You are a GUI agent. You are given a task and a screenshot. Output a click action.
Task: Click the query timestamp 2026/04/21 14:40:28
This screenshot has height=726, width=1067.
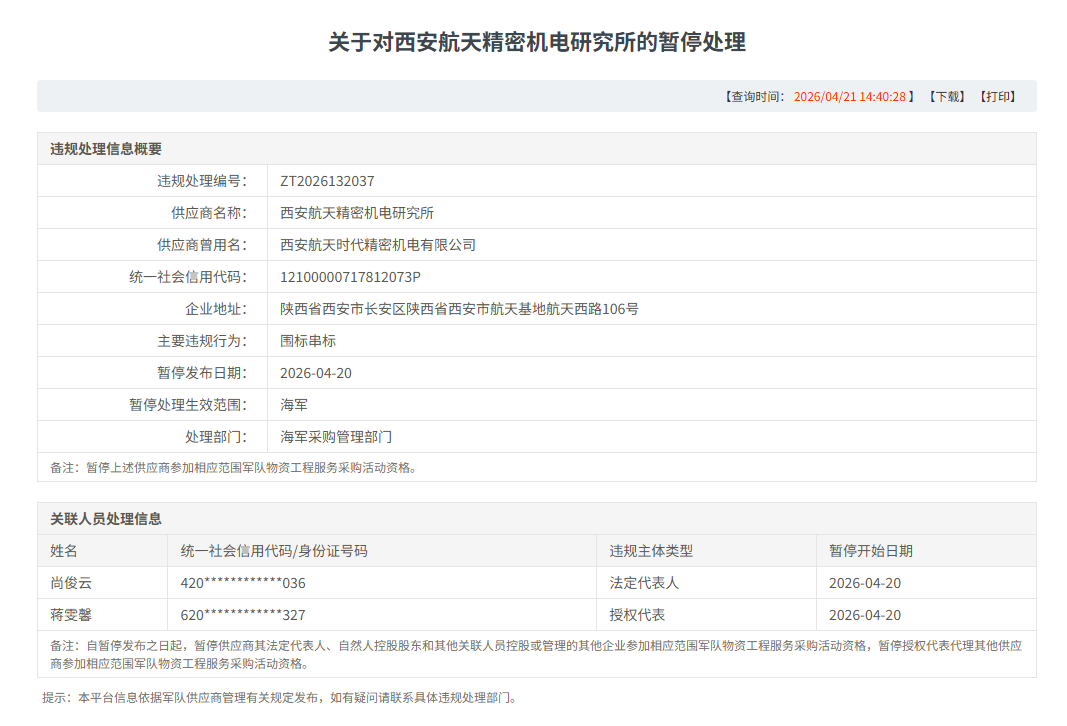pyautogui.click(x=849, y=97)
